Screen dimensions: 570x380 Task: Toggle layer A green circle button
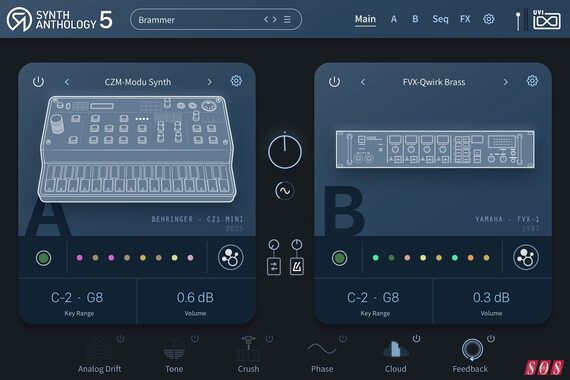(43, 258)
